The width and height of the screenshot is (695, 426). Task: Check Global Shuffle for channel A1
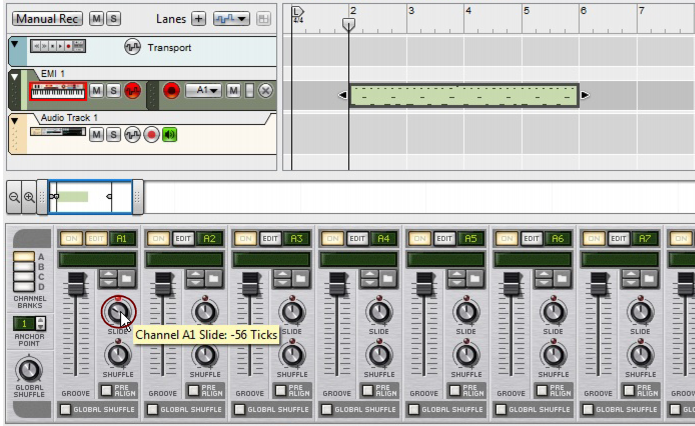(65, 408)
